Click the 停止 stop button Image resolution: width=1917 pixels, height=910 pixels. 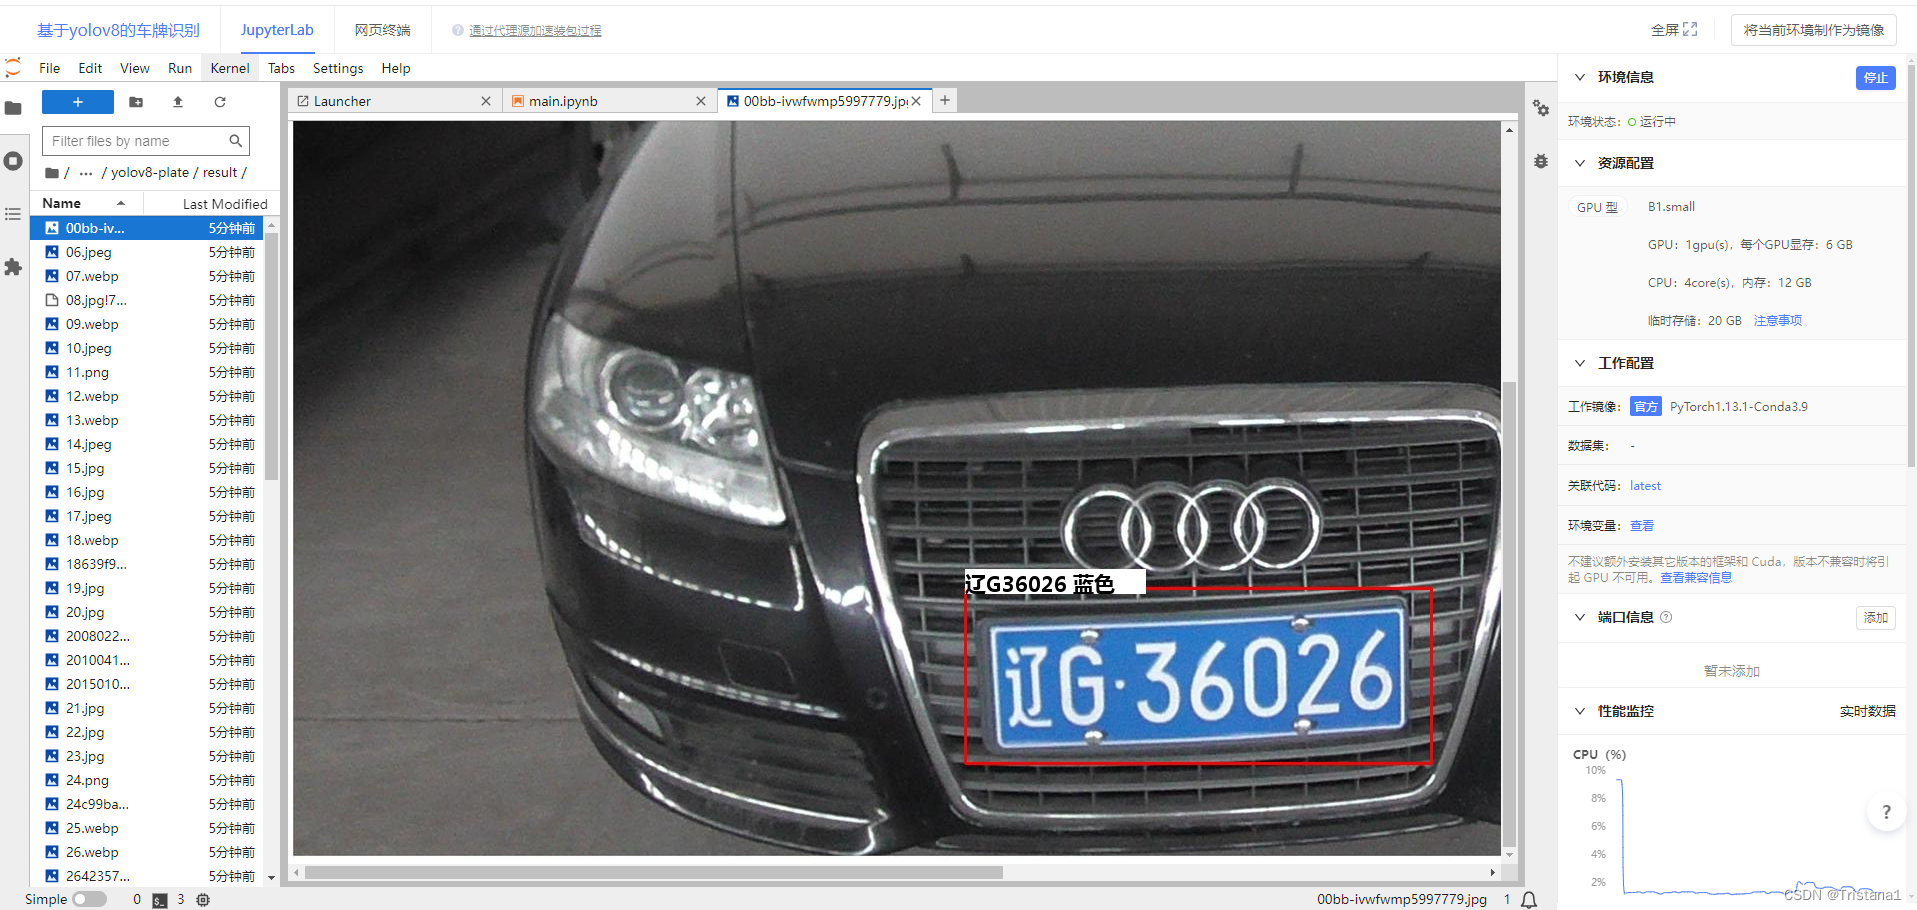click(1876, 78)
